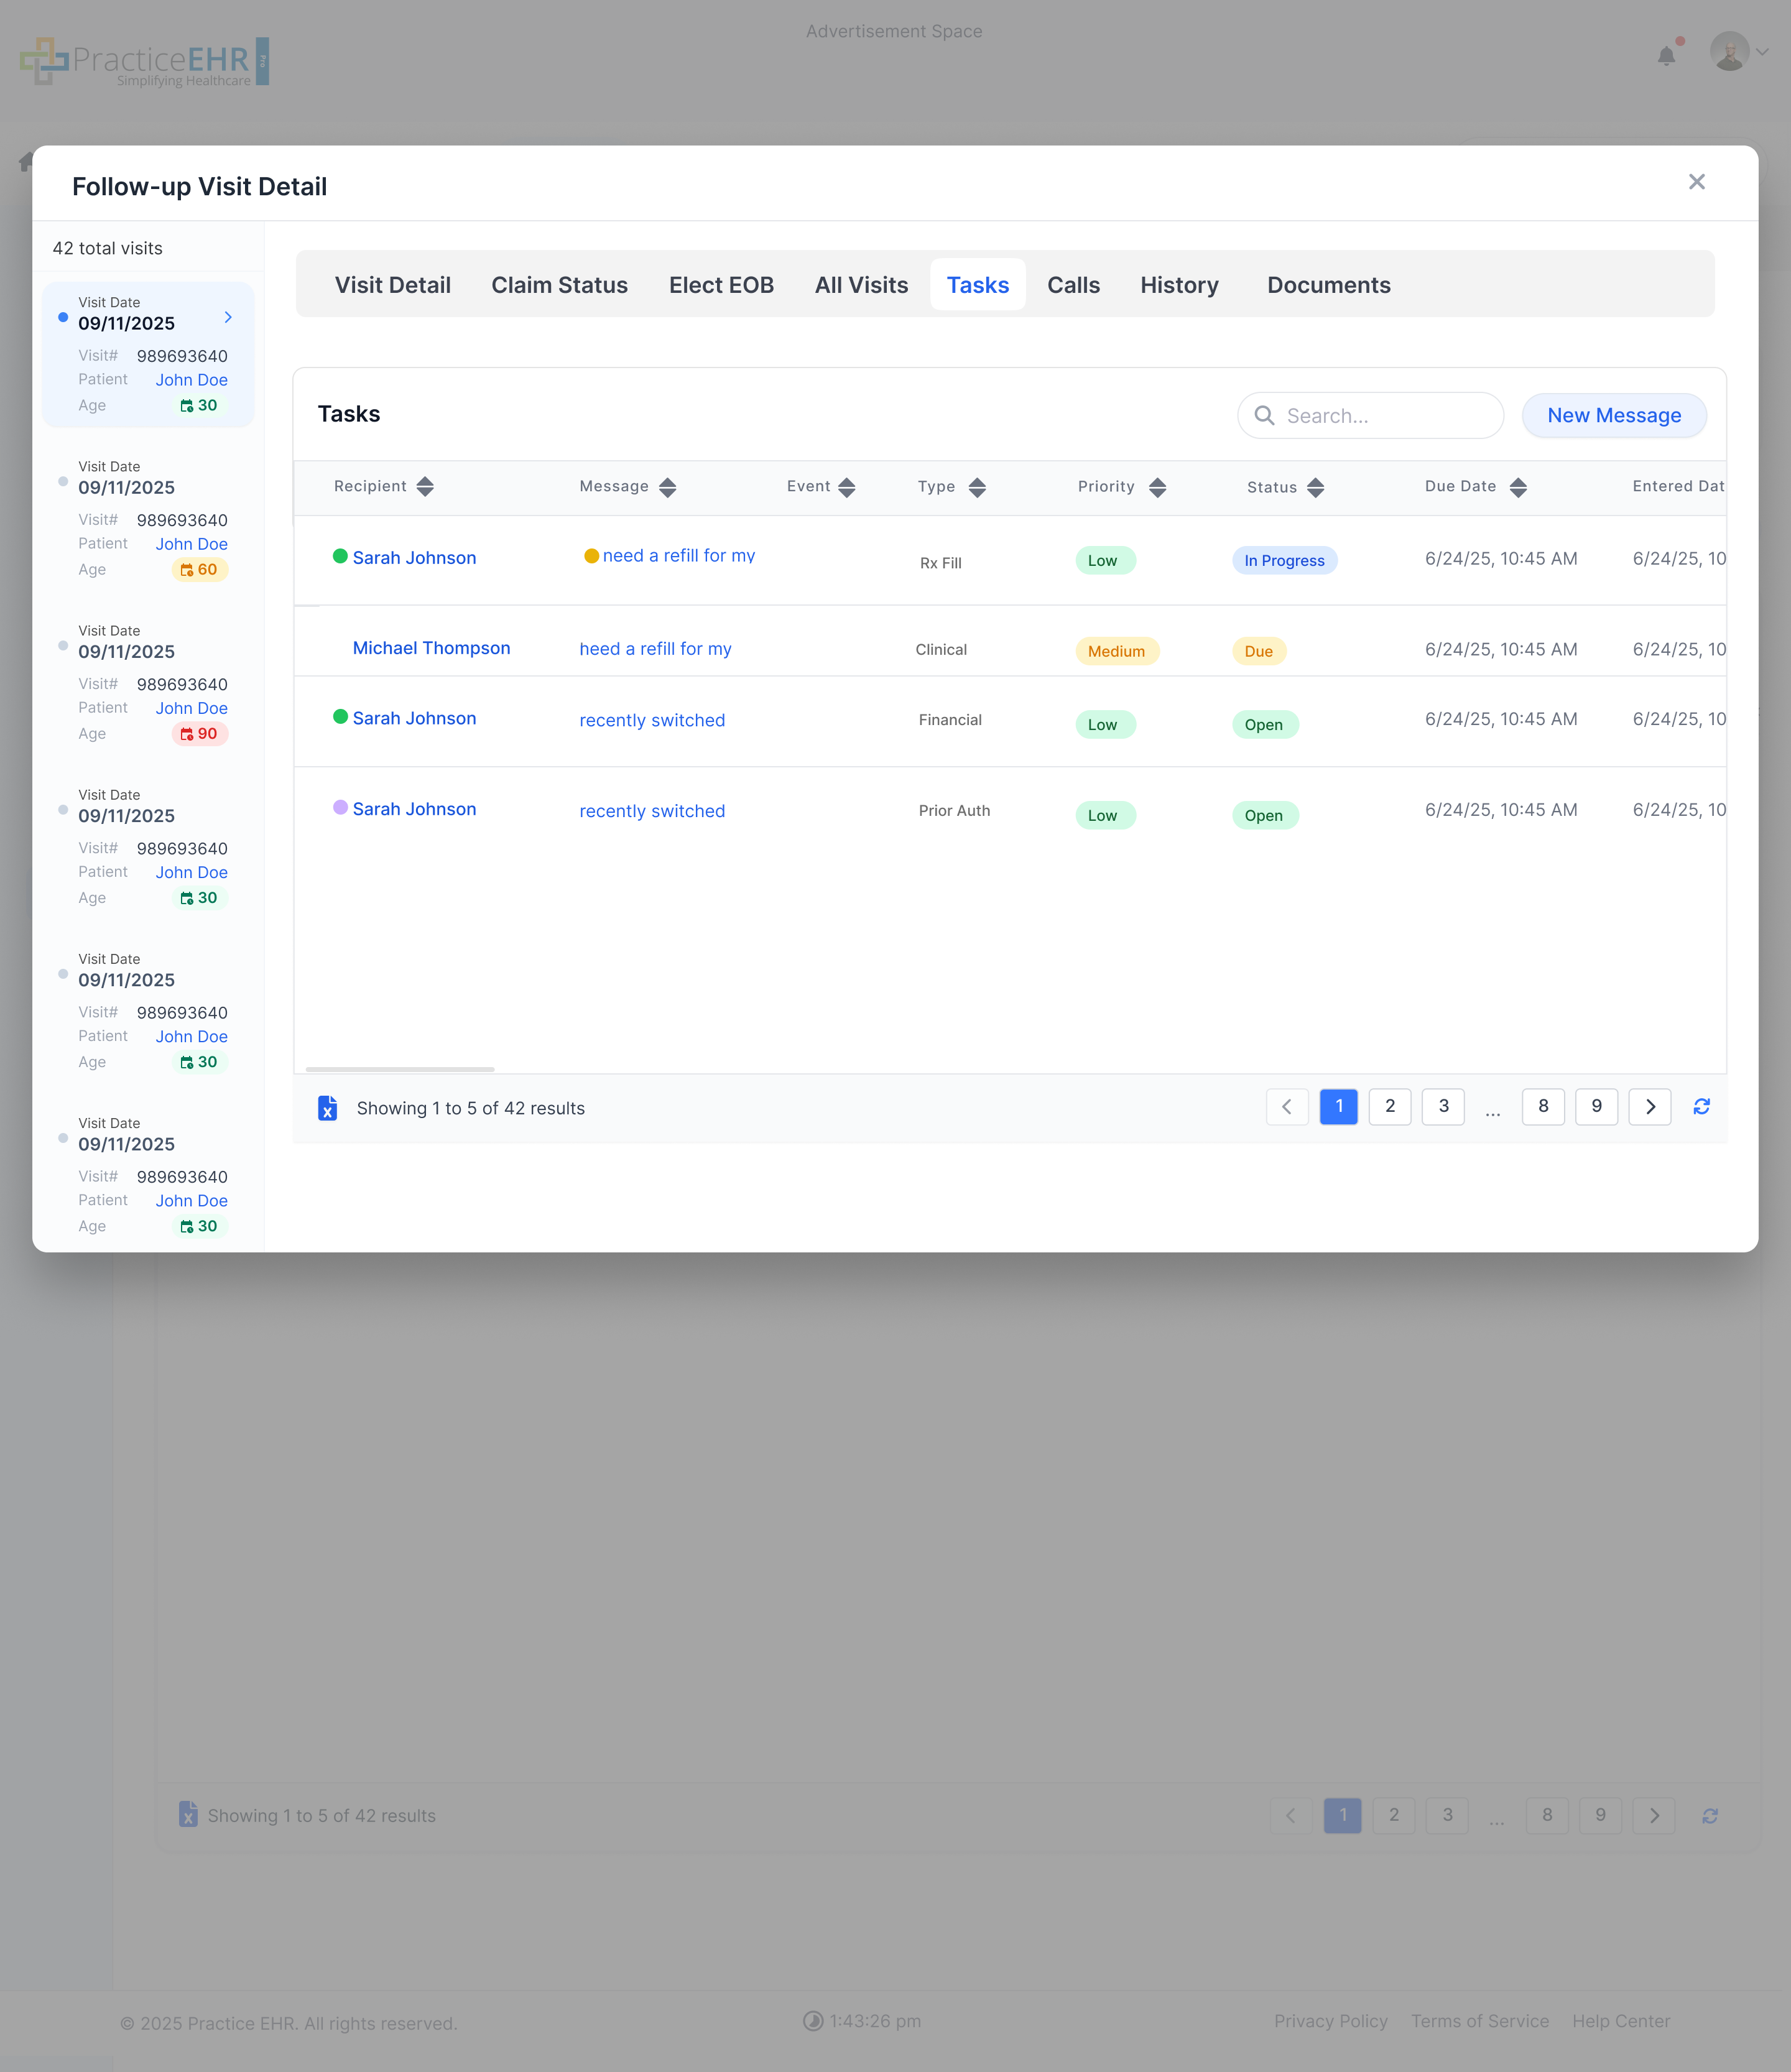Image resolution: width=1791 pixels, height=2072 pixels.
Task: Open notifications via the bell icon
Action: (1666, 56)
